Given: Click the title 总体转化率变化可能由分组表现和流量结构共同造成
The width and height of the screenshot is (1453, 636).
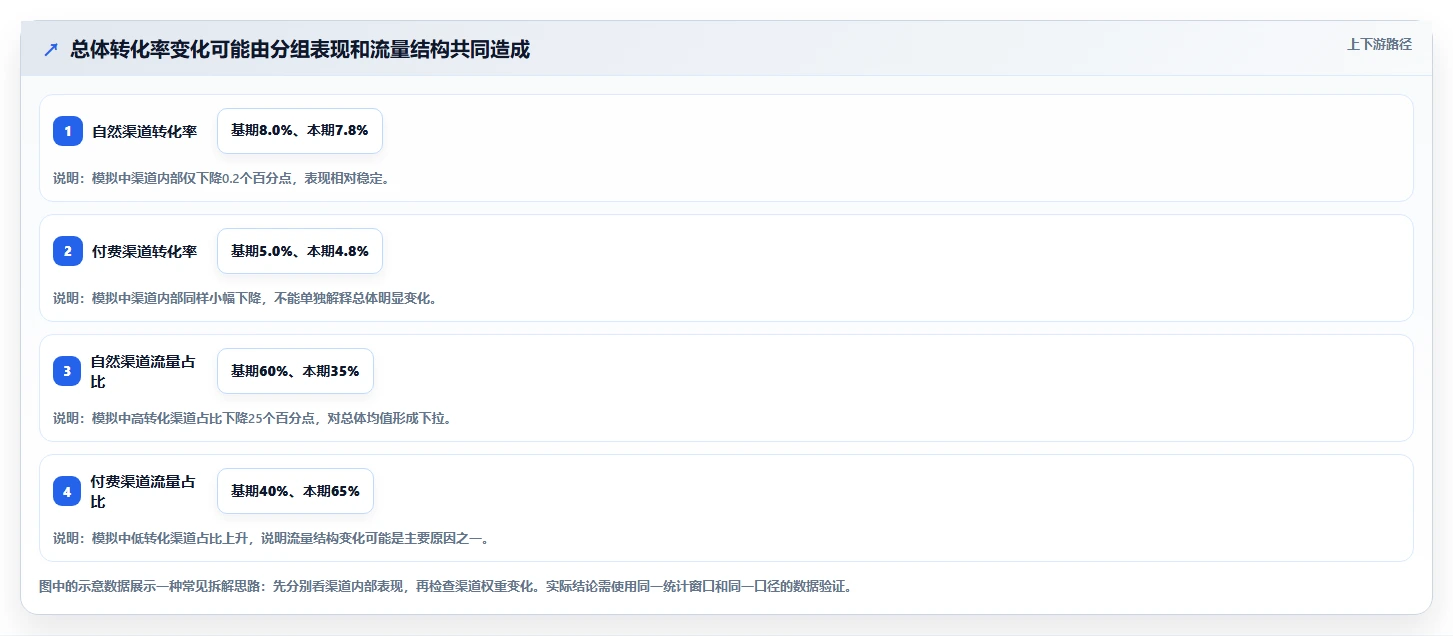Looking at the screenshot, I should point(300,49).
